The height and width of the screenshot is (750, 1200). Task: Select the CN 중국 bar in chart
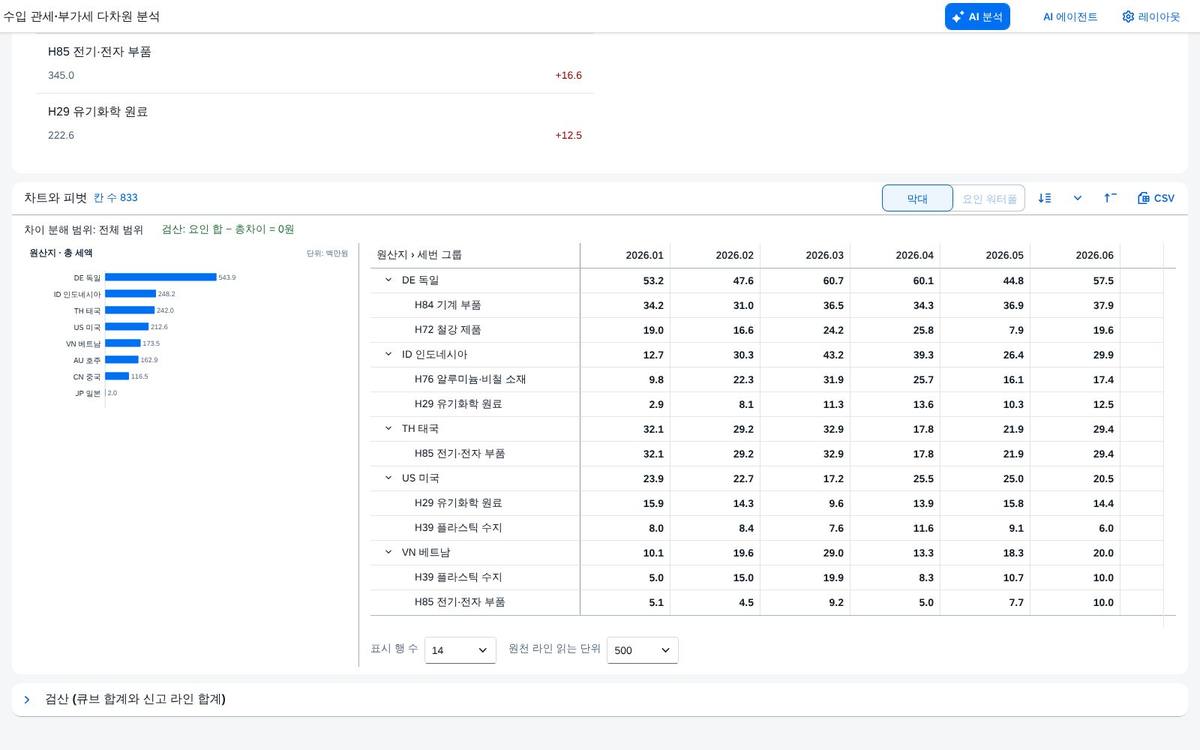(117, 376)
